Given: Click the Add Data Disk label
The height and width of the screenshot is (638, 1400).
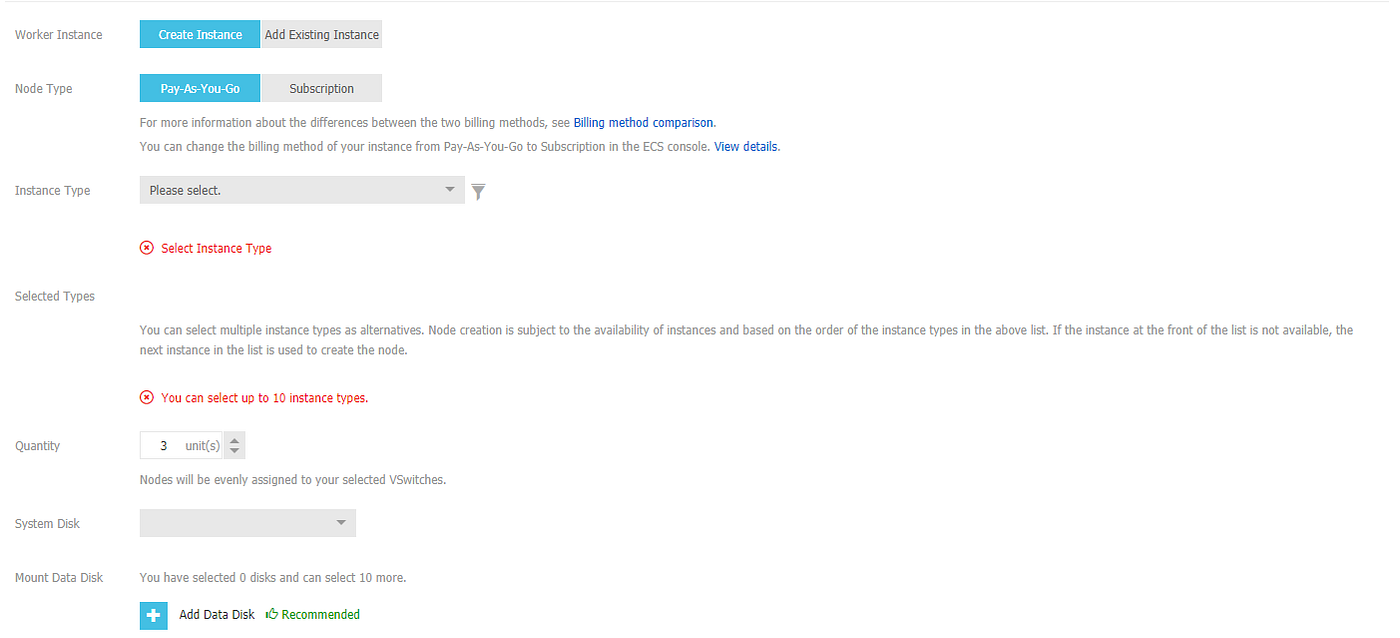Looking at the screenshot, I should click(x=217, y=614).
